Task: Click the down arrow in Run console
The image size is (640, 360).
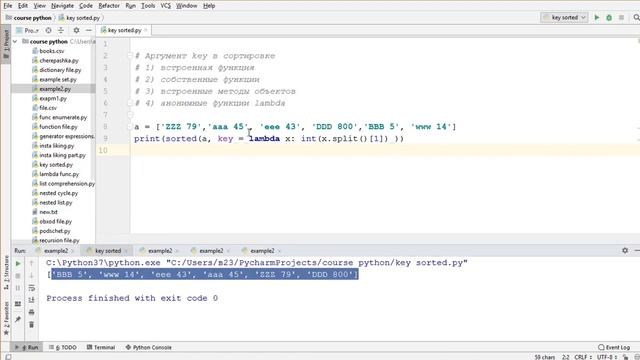Action: [31, 276]
